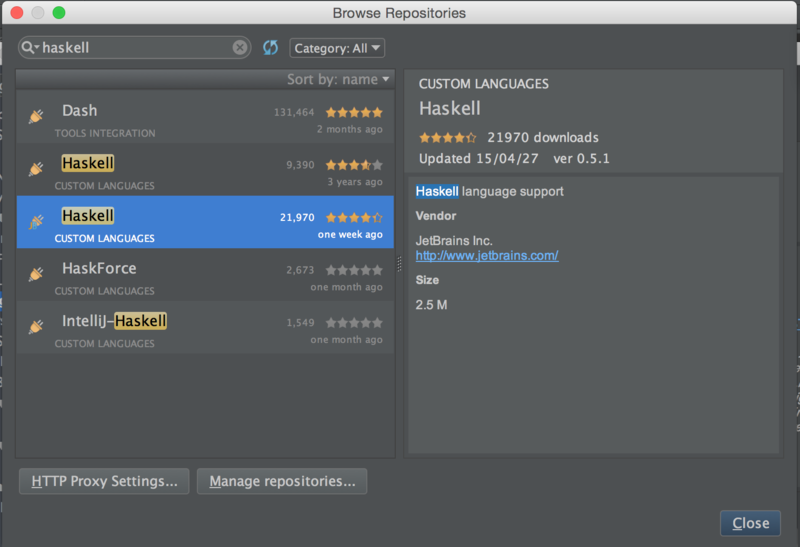Click the 131,464 download count for Dash
This screenshot has width=800, height=547.
(294, 112)
